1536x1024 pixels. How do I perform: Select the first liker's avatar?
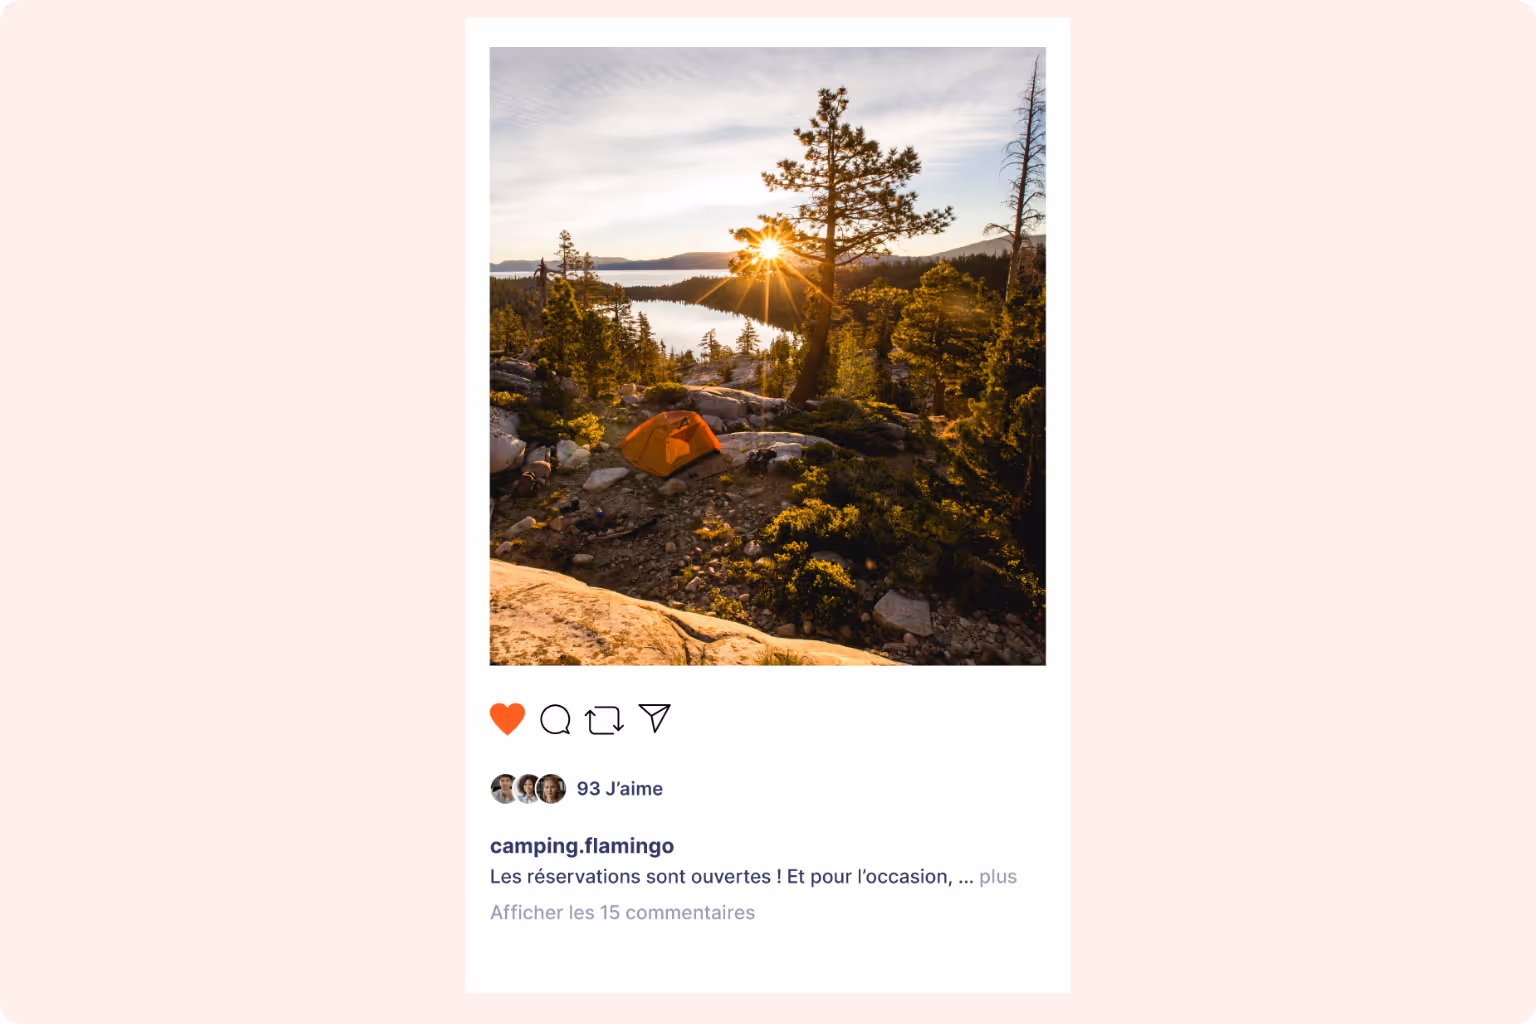[504, 789]
